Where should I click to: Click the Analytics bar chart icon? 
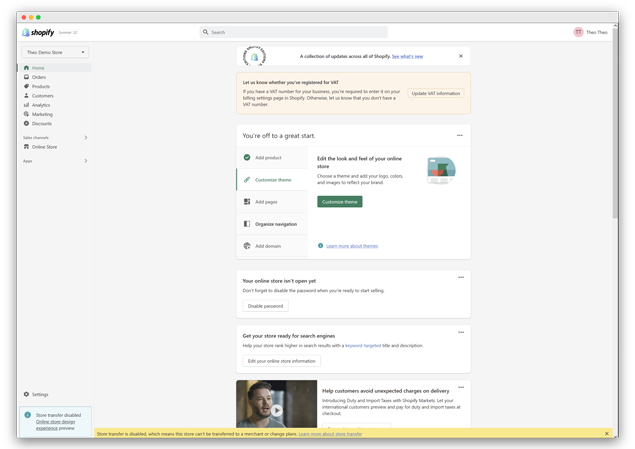point(26,105)
